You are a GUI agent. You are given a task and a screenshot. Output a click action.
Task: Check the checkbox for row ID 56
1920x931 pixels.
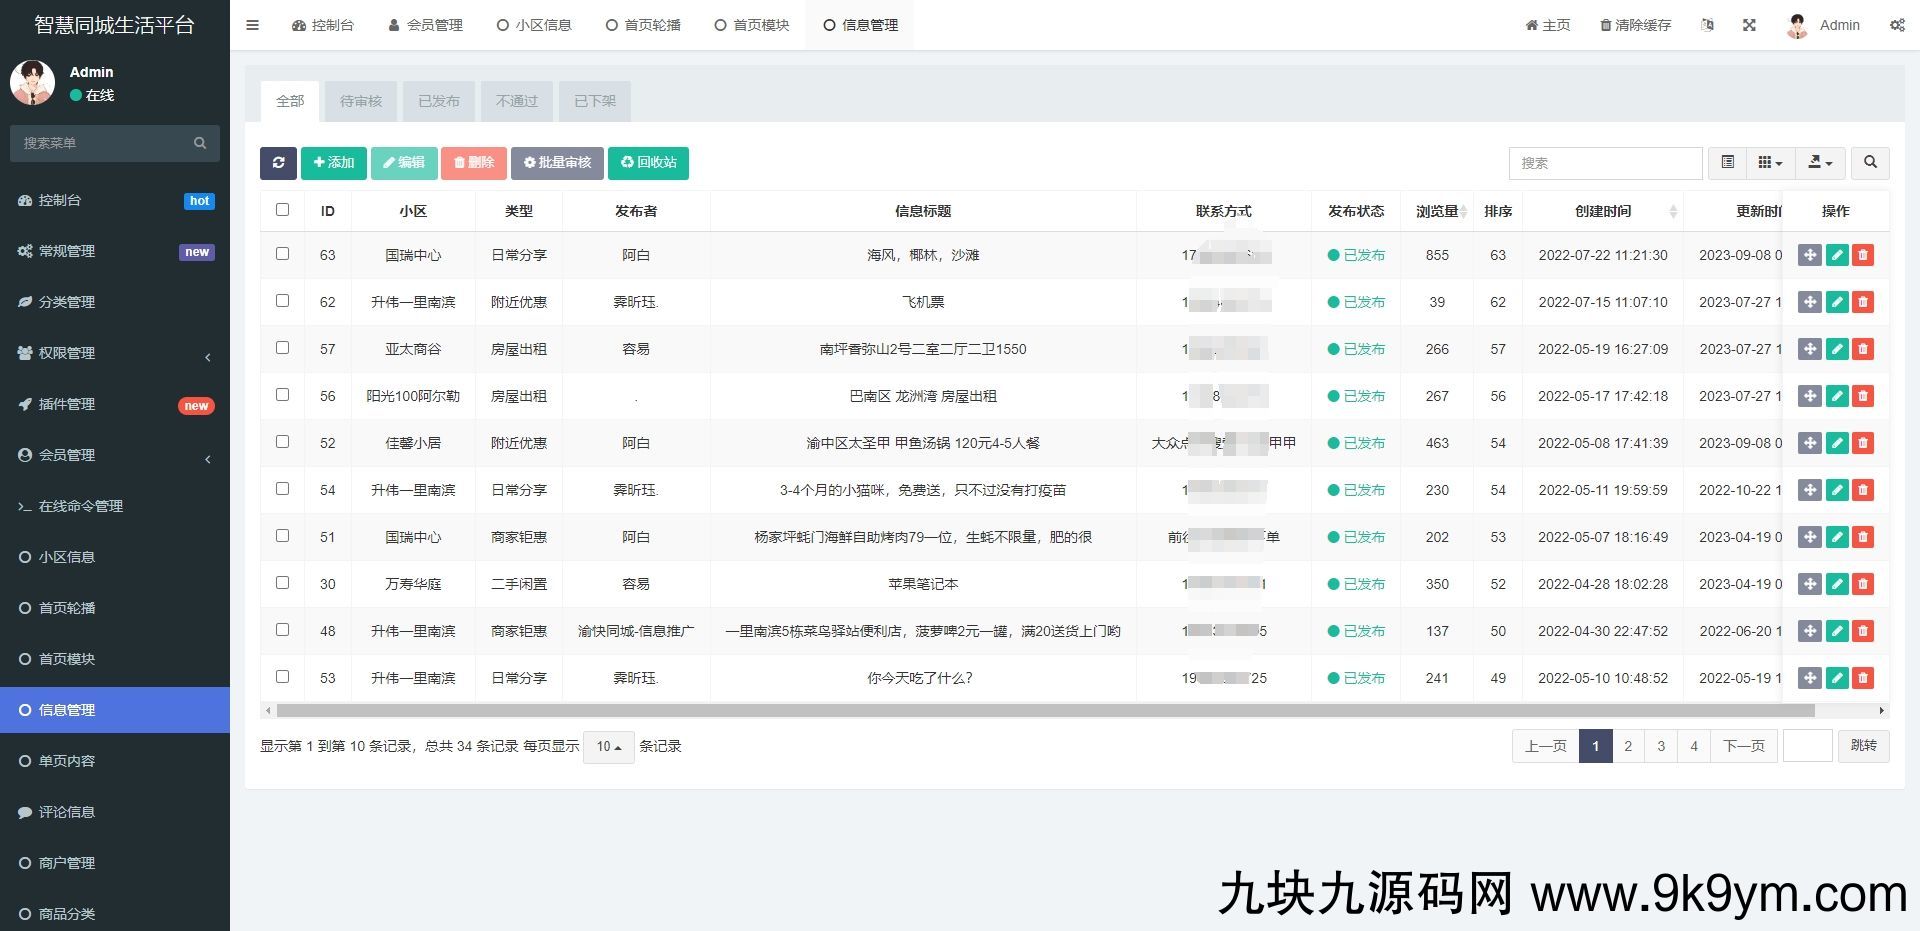pos(282,395)
